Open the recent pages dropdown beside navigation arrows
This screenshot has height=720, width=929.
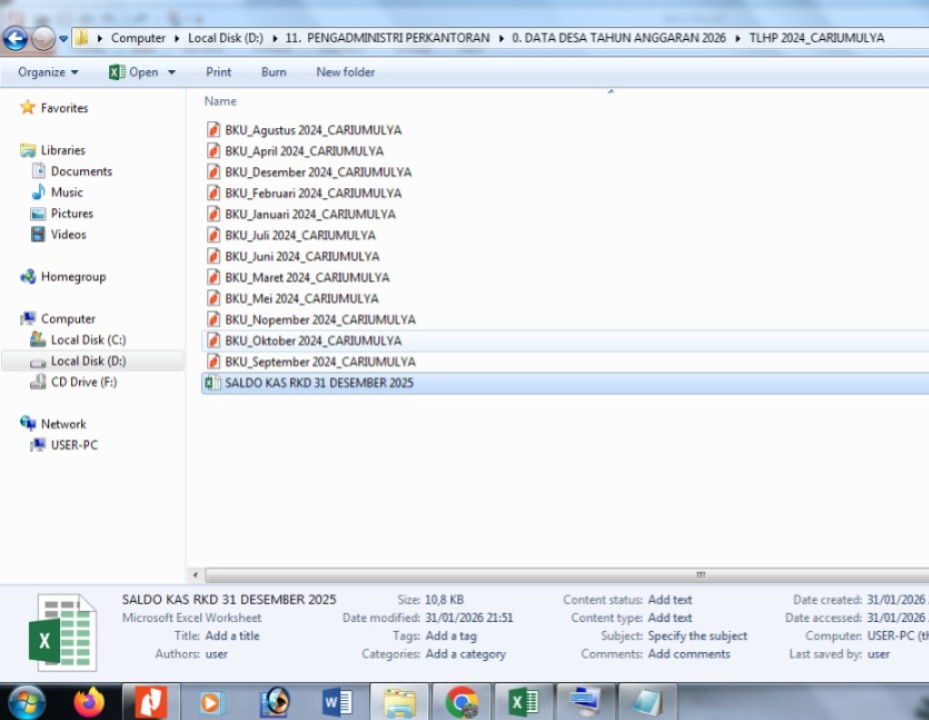[x=64, y=39]
